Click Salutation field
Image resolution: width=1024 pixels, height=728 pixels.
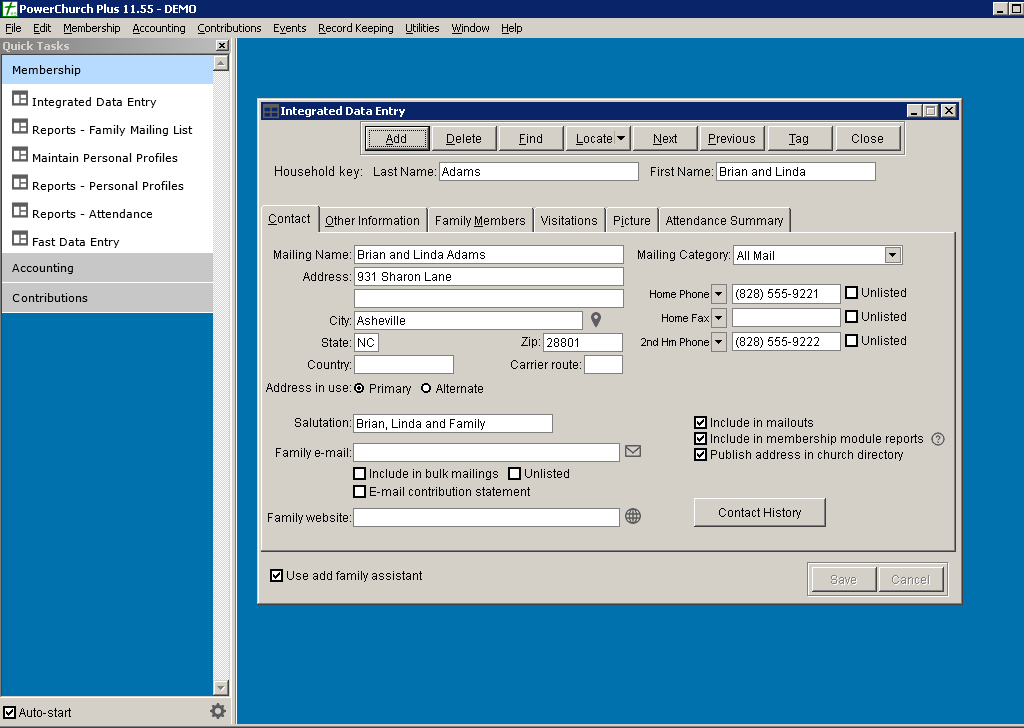(453, 424)
